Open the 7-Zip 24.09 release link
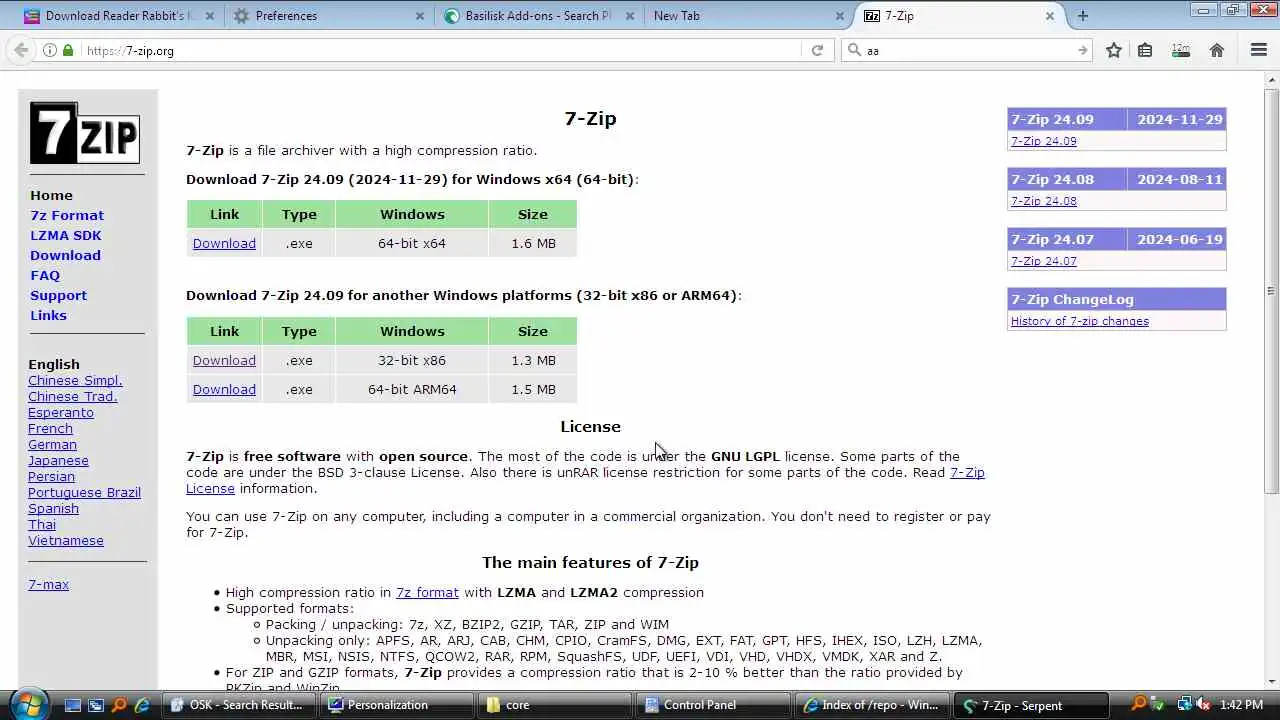The width and height of the screenshot is (1280, 720). click(x=1044, y=141)
